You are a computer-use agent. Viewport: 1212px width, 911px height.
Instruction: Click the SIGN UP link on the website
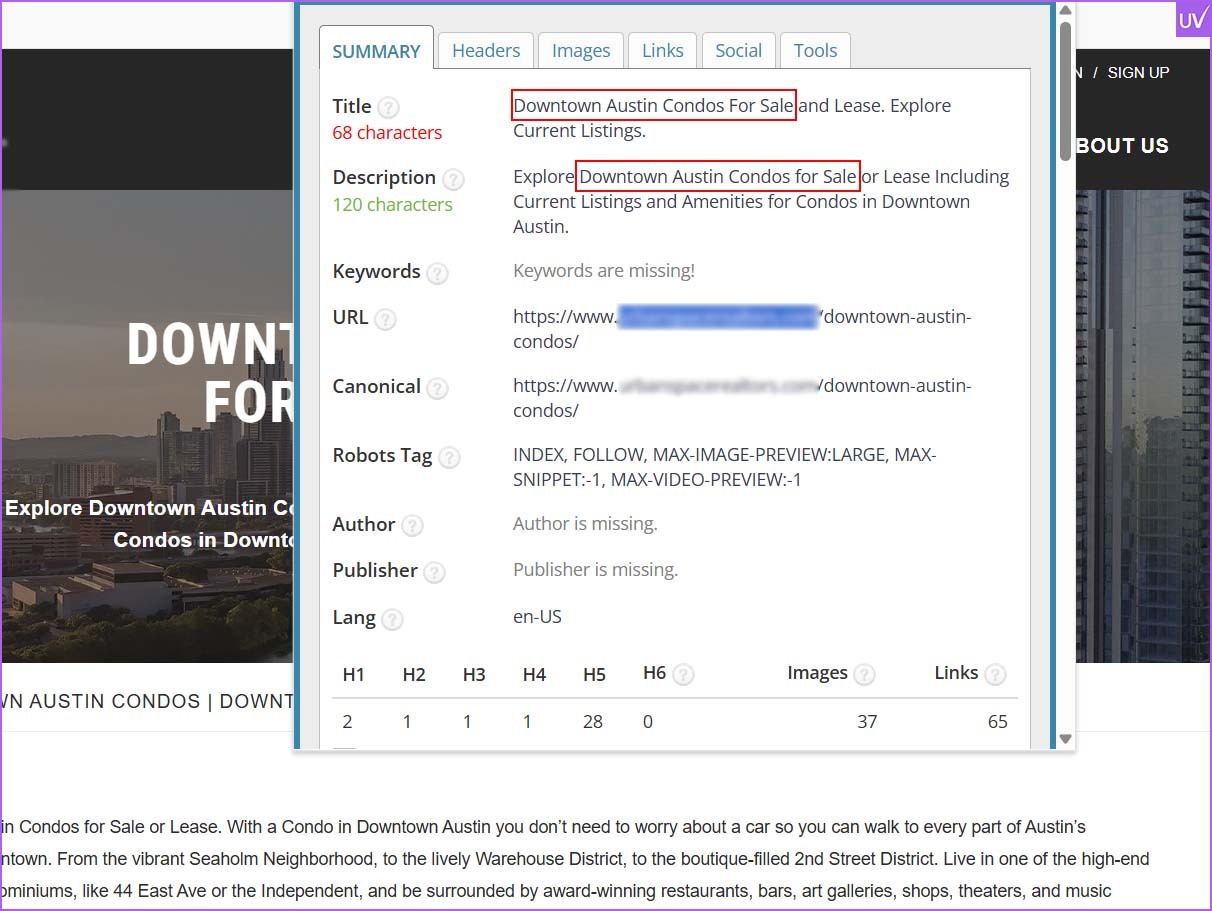(1138, 73)
